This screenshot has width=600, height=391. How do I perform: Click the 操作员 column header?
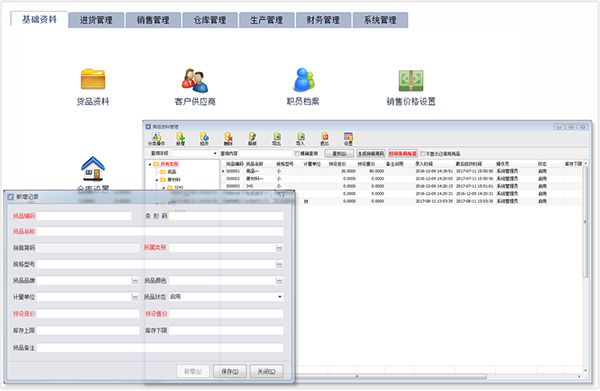tap(502, 164)
